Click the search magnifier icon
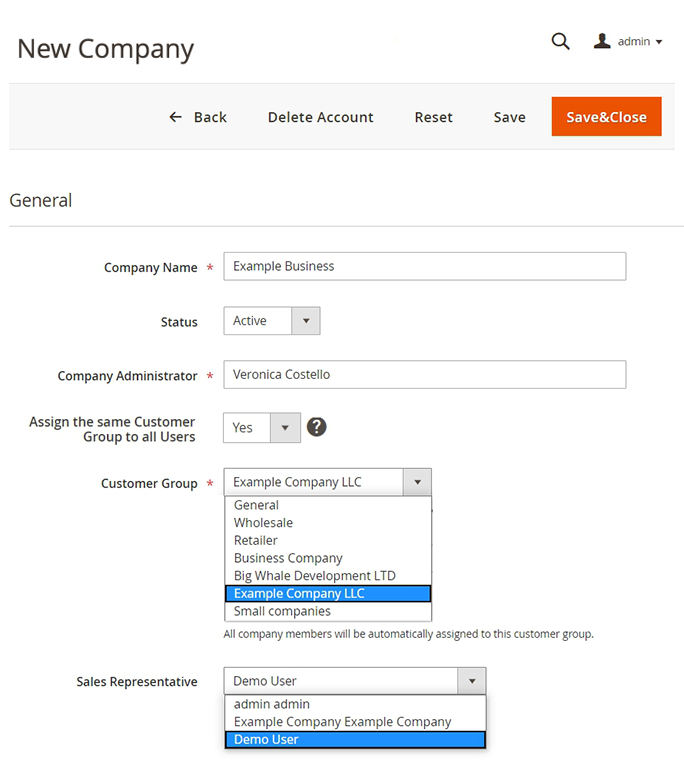The width and height of the screenshot is (684, 781). click(560, 41)
